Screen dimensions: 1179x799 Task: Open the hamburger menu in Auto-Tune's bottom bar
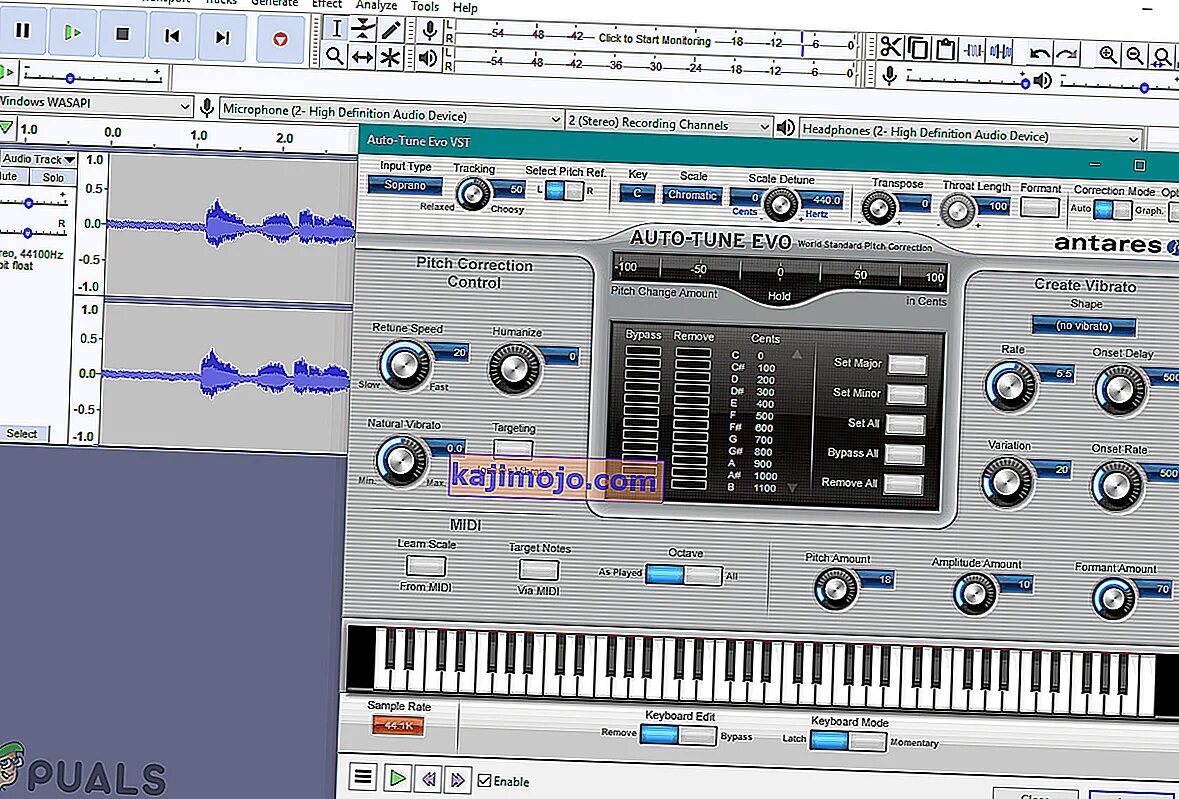(x=361, y=780)
